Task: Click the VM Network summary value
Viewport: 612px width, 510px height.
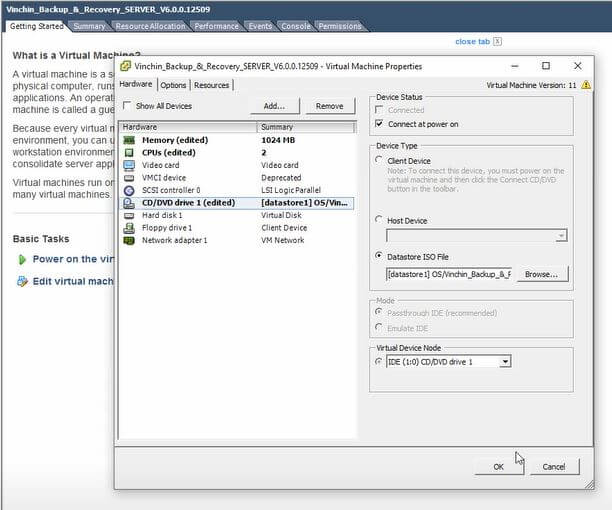Action: click(283, 240)
